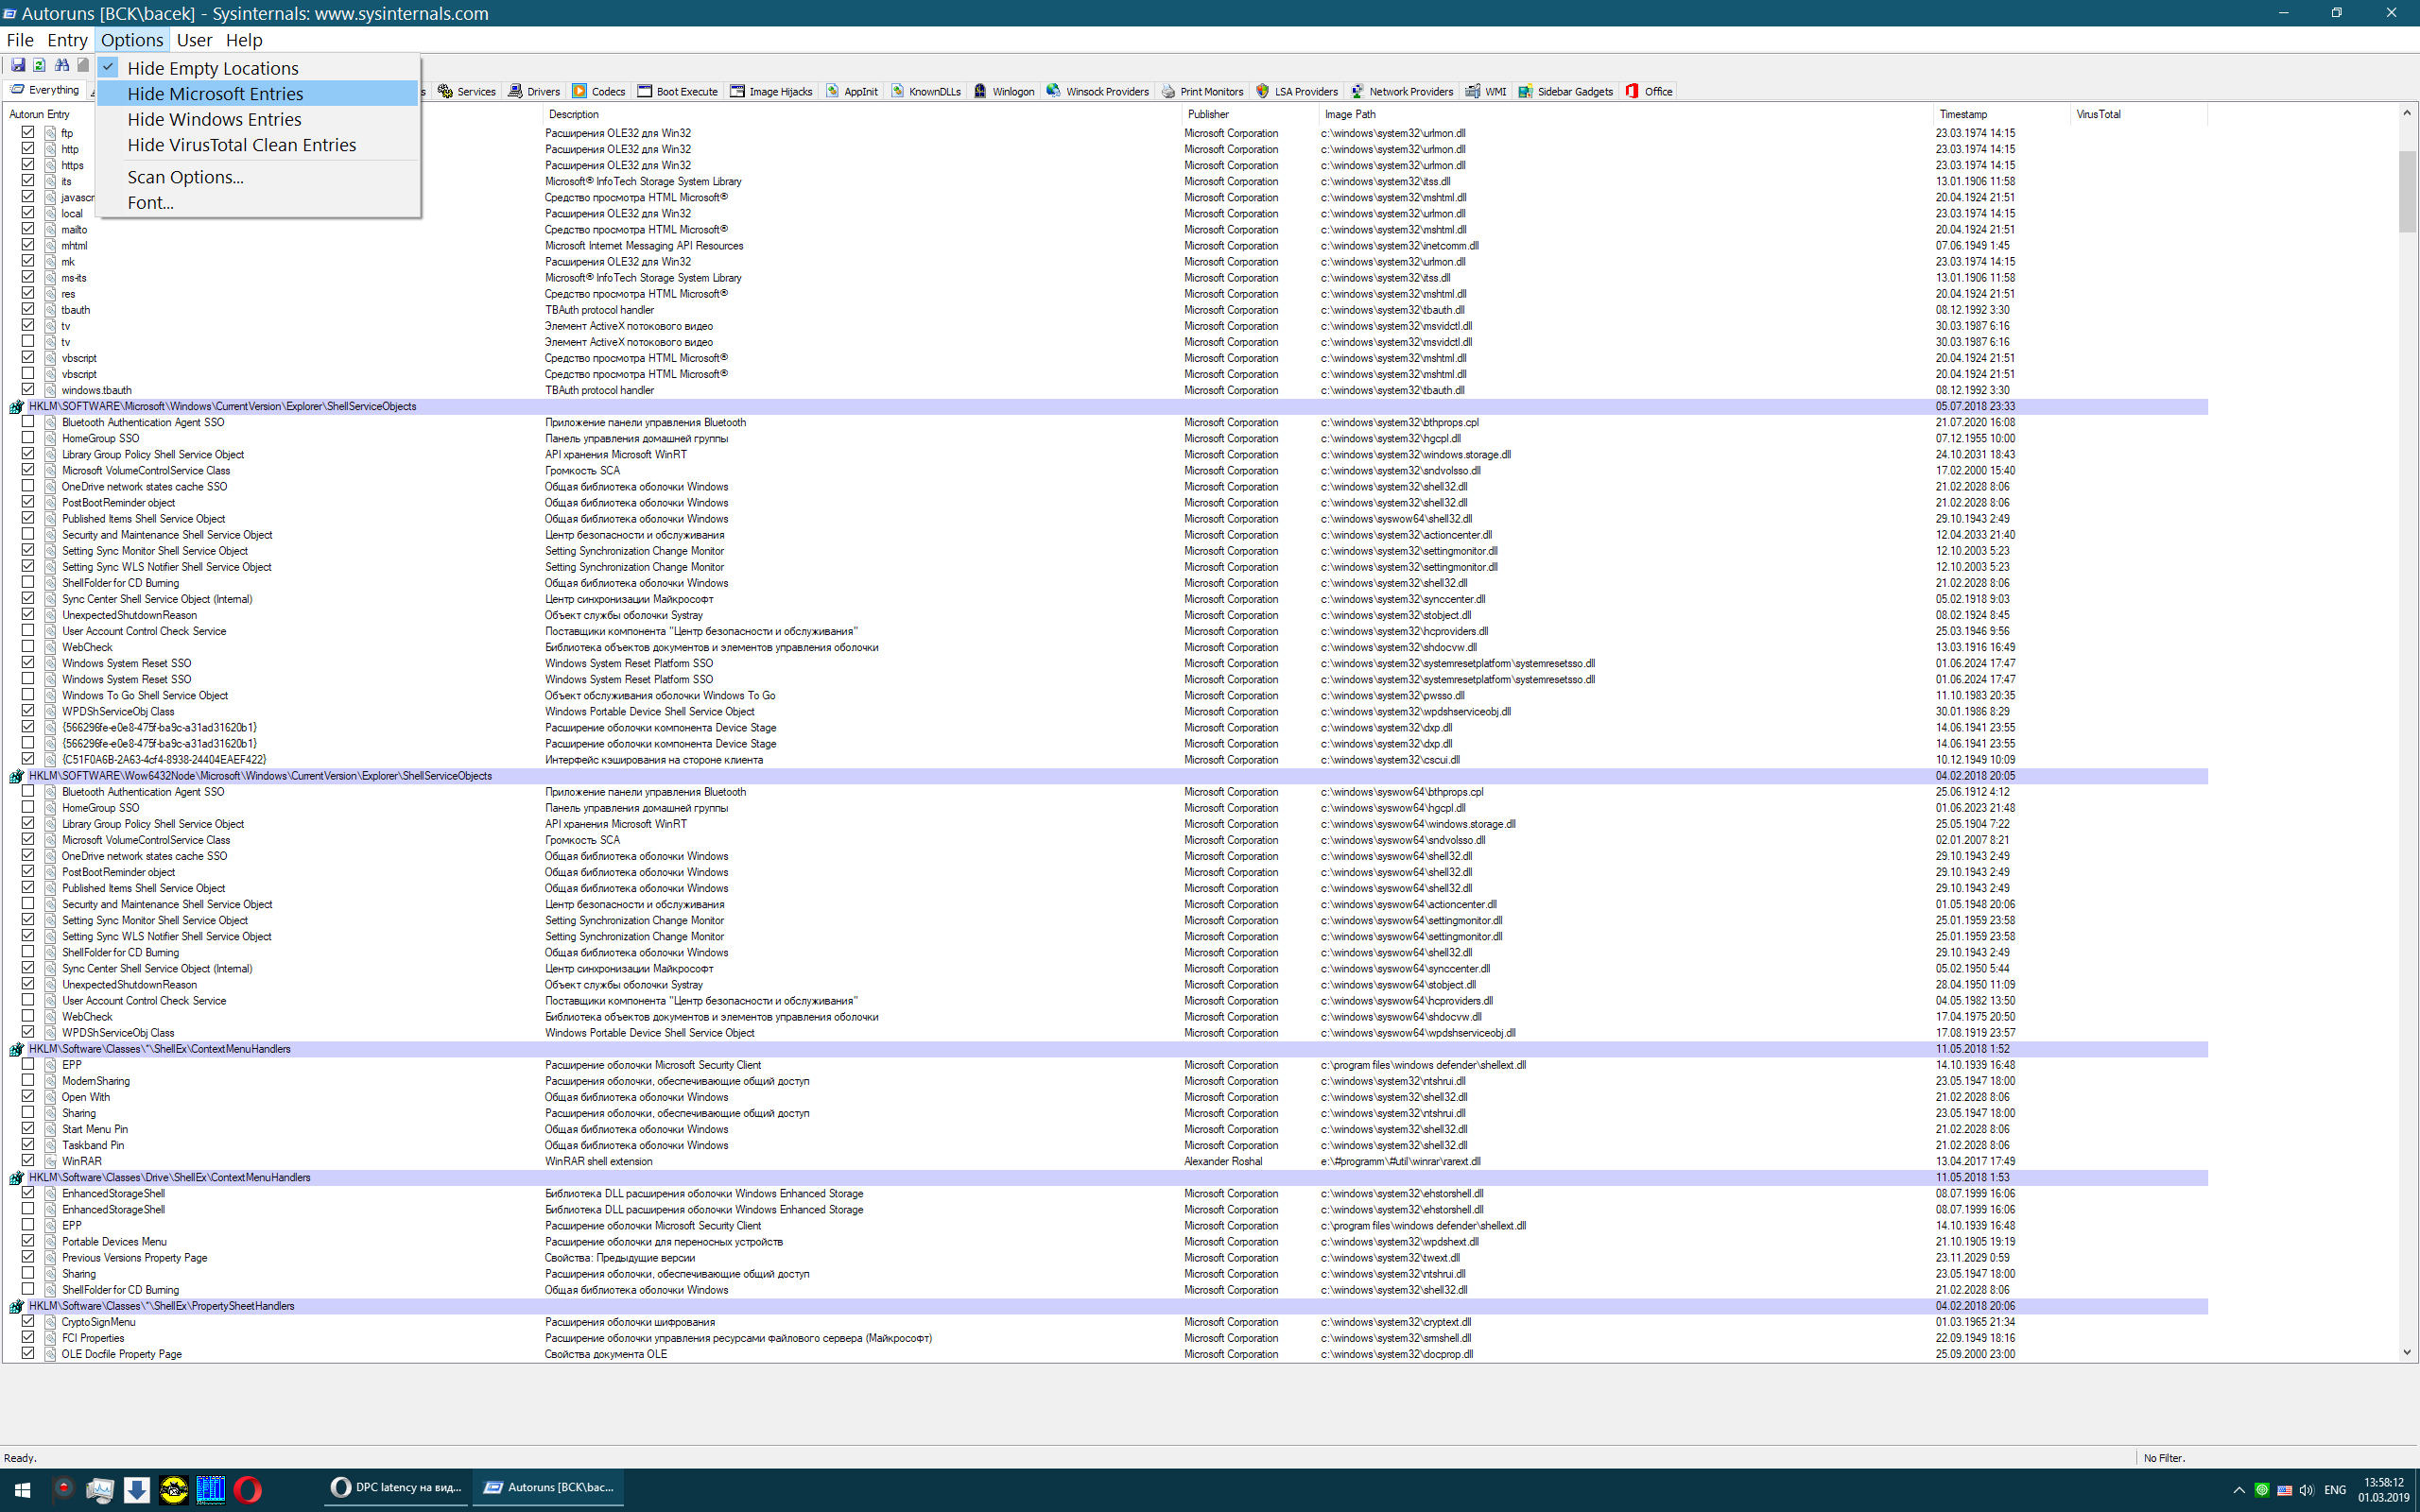Open Scan Options dialog
The image size is (2420, 1512).
tap(185, 177)
